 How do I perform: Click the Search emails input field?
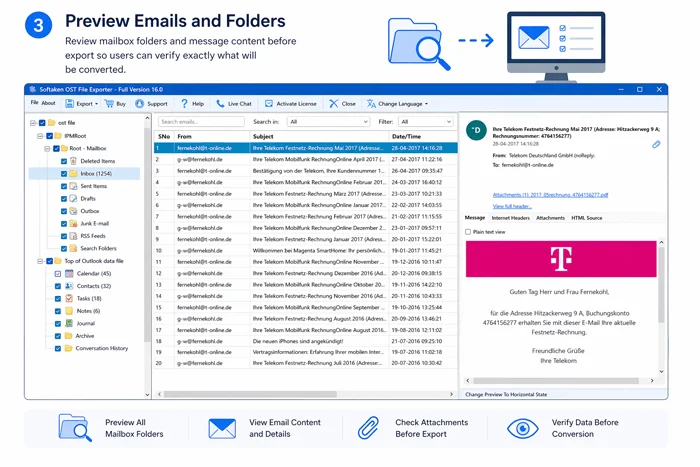tap(201, 121)
